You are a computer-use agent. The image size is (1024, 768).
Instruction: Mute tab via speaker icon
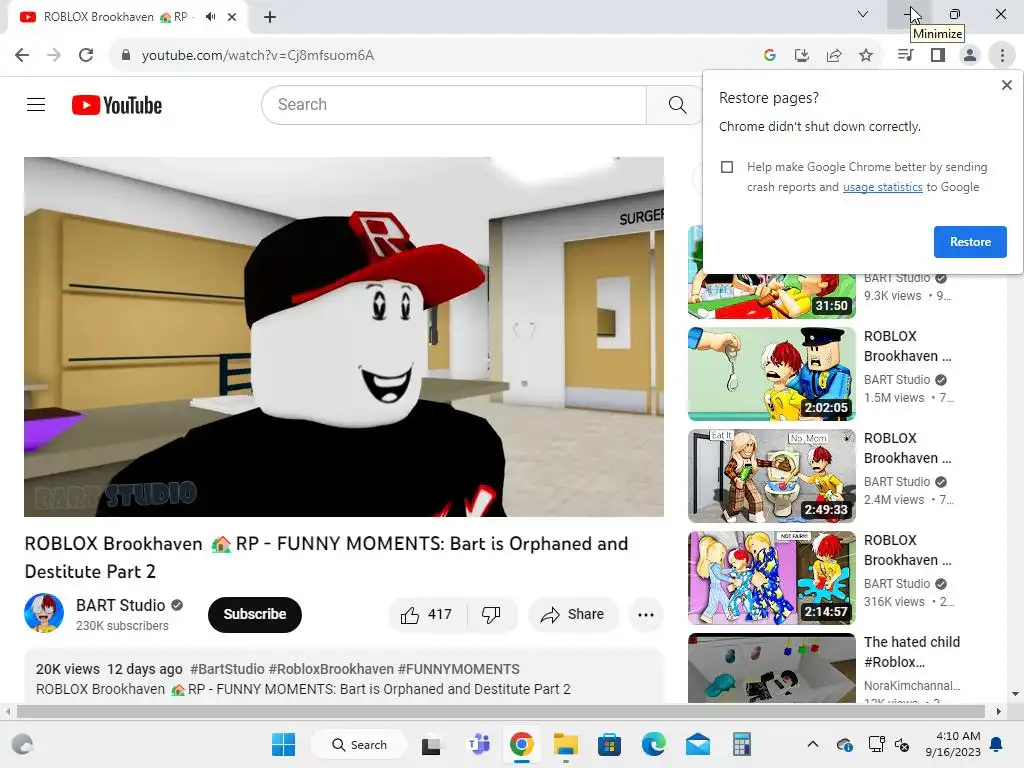point(210,17)
